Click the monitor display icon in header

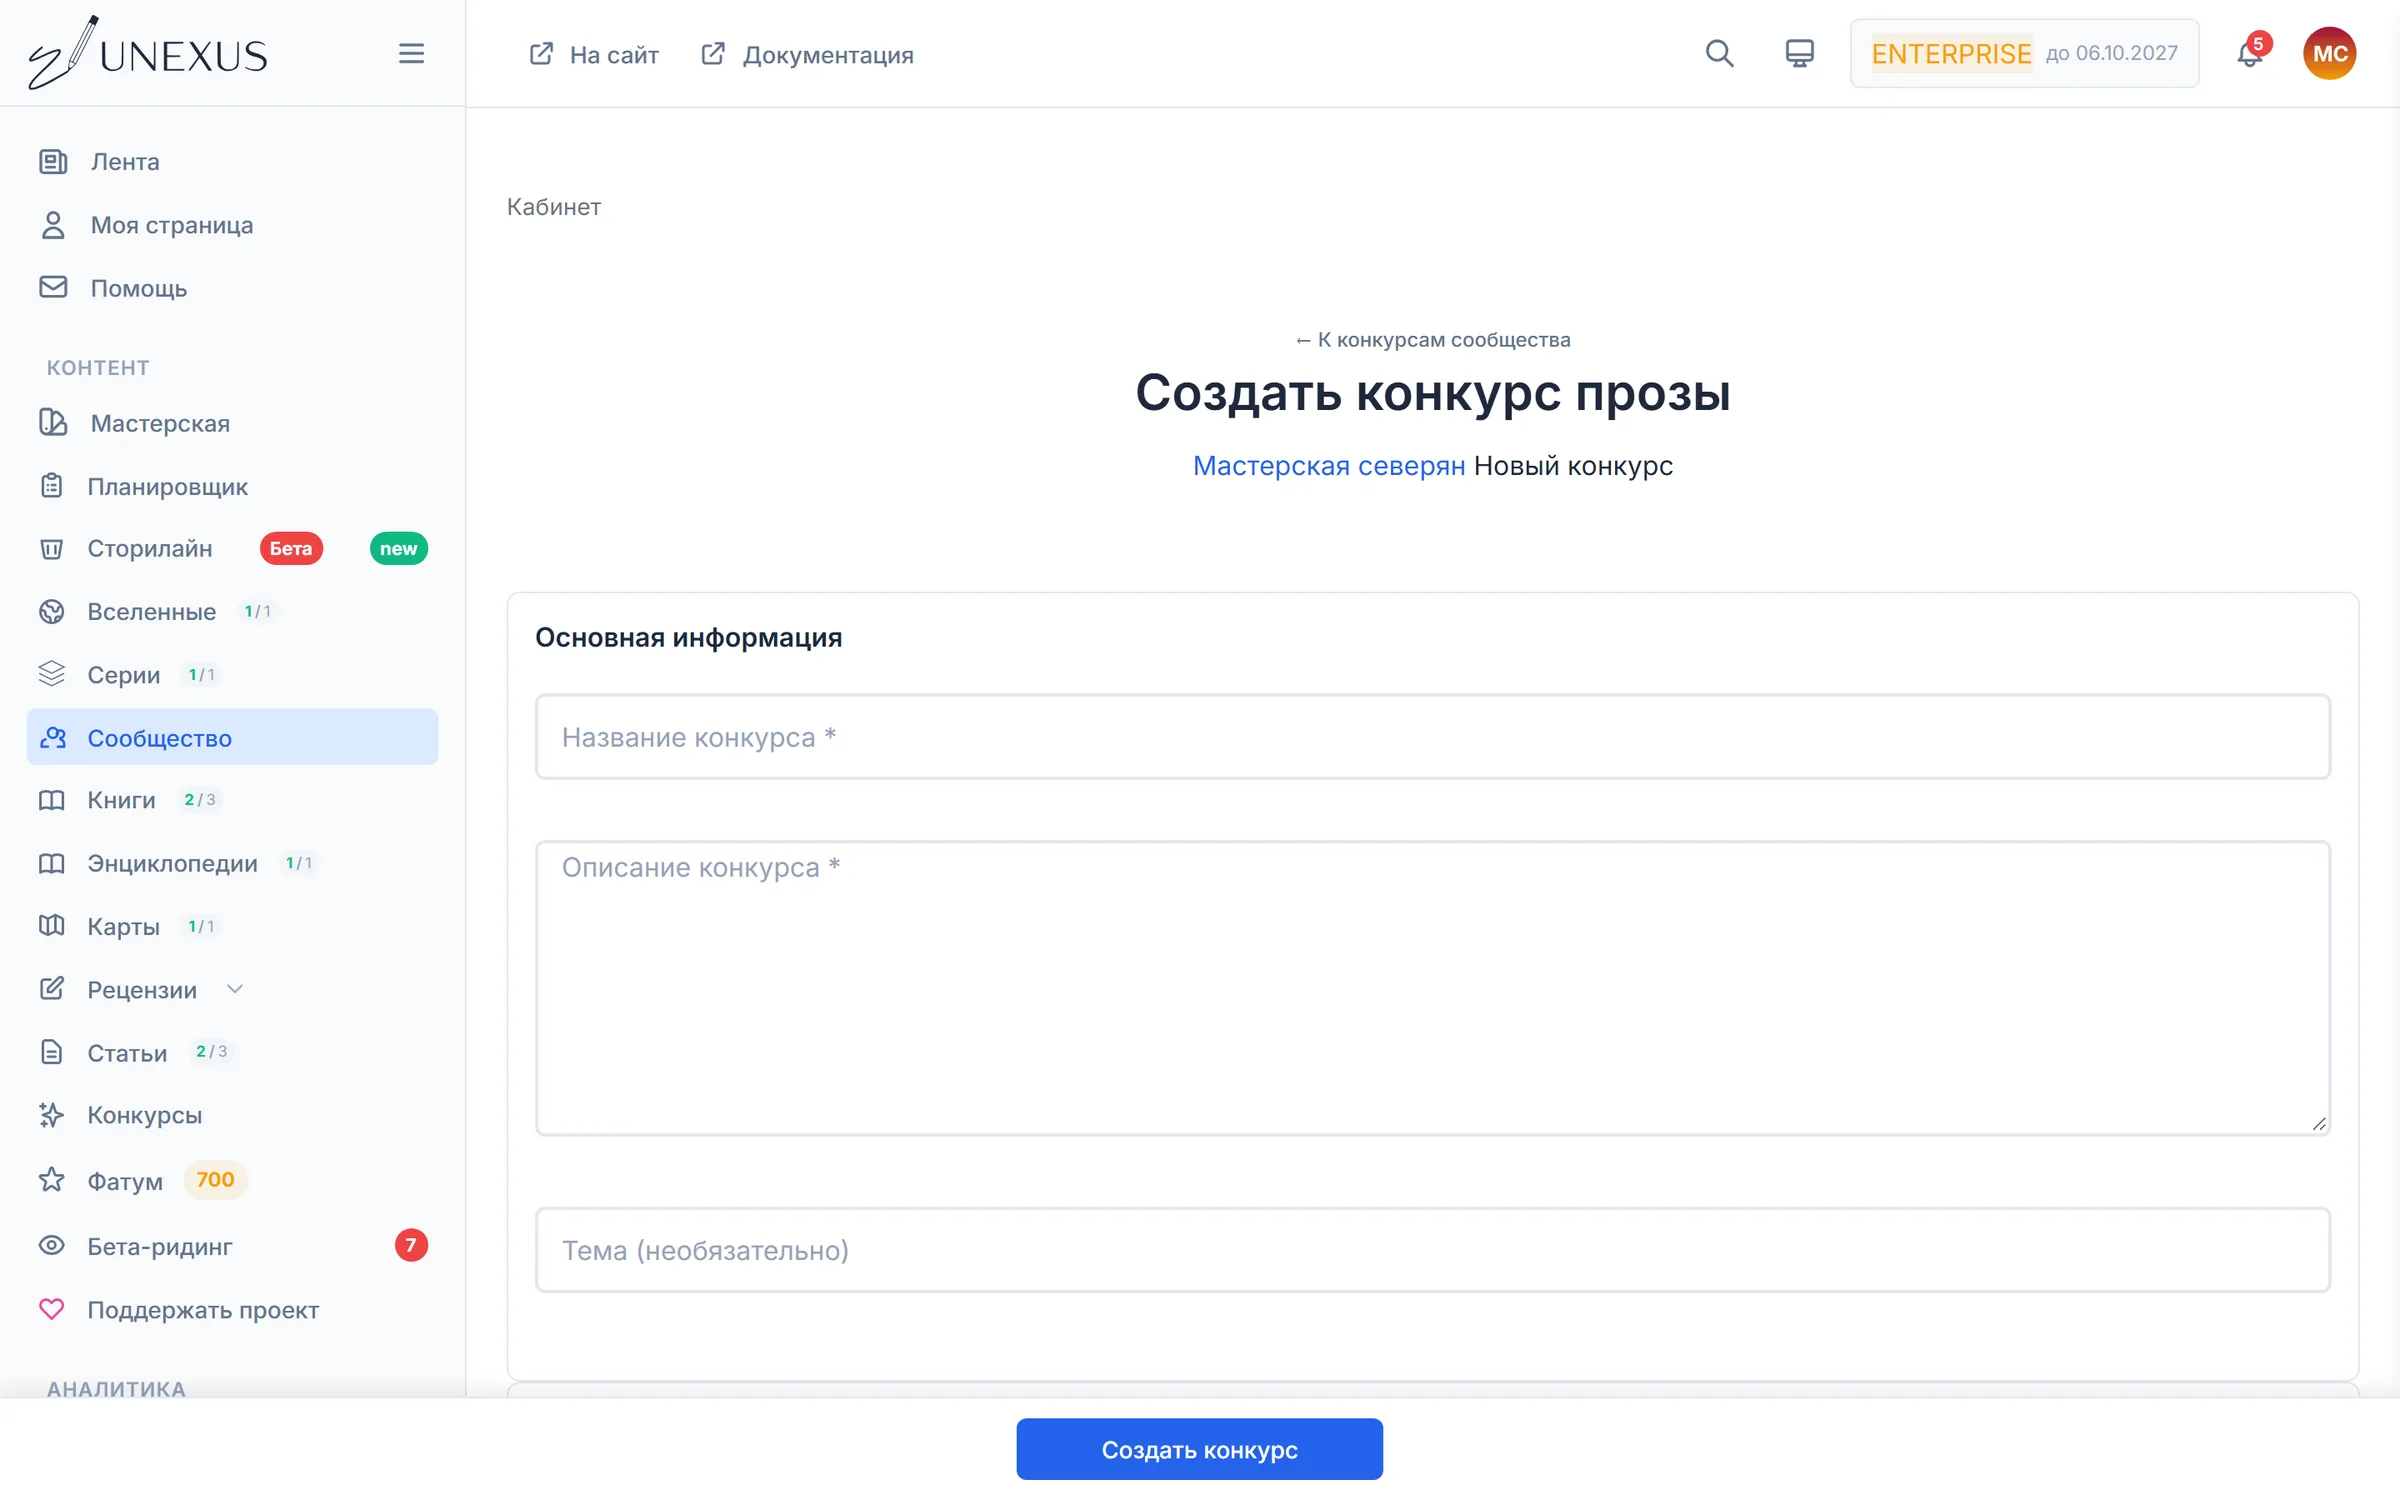pos(1799,54)
